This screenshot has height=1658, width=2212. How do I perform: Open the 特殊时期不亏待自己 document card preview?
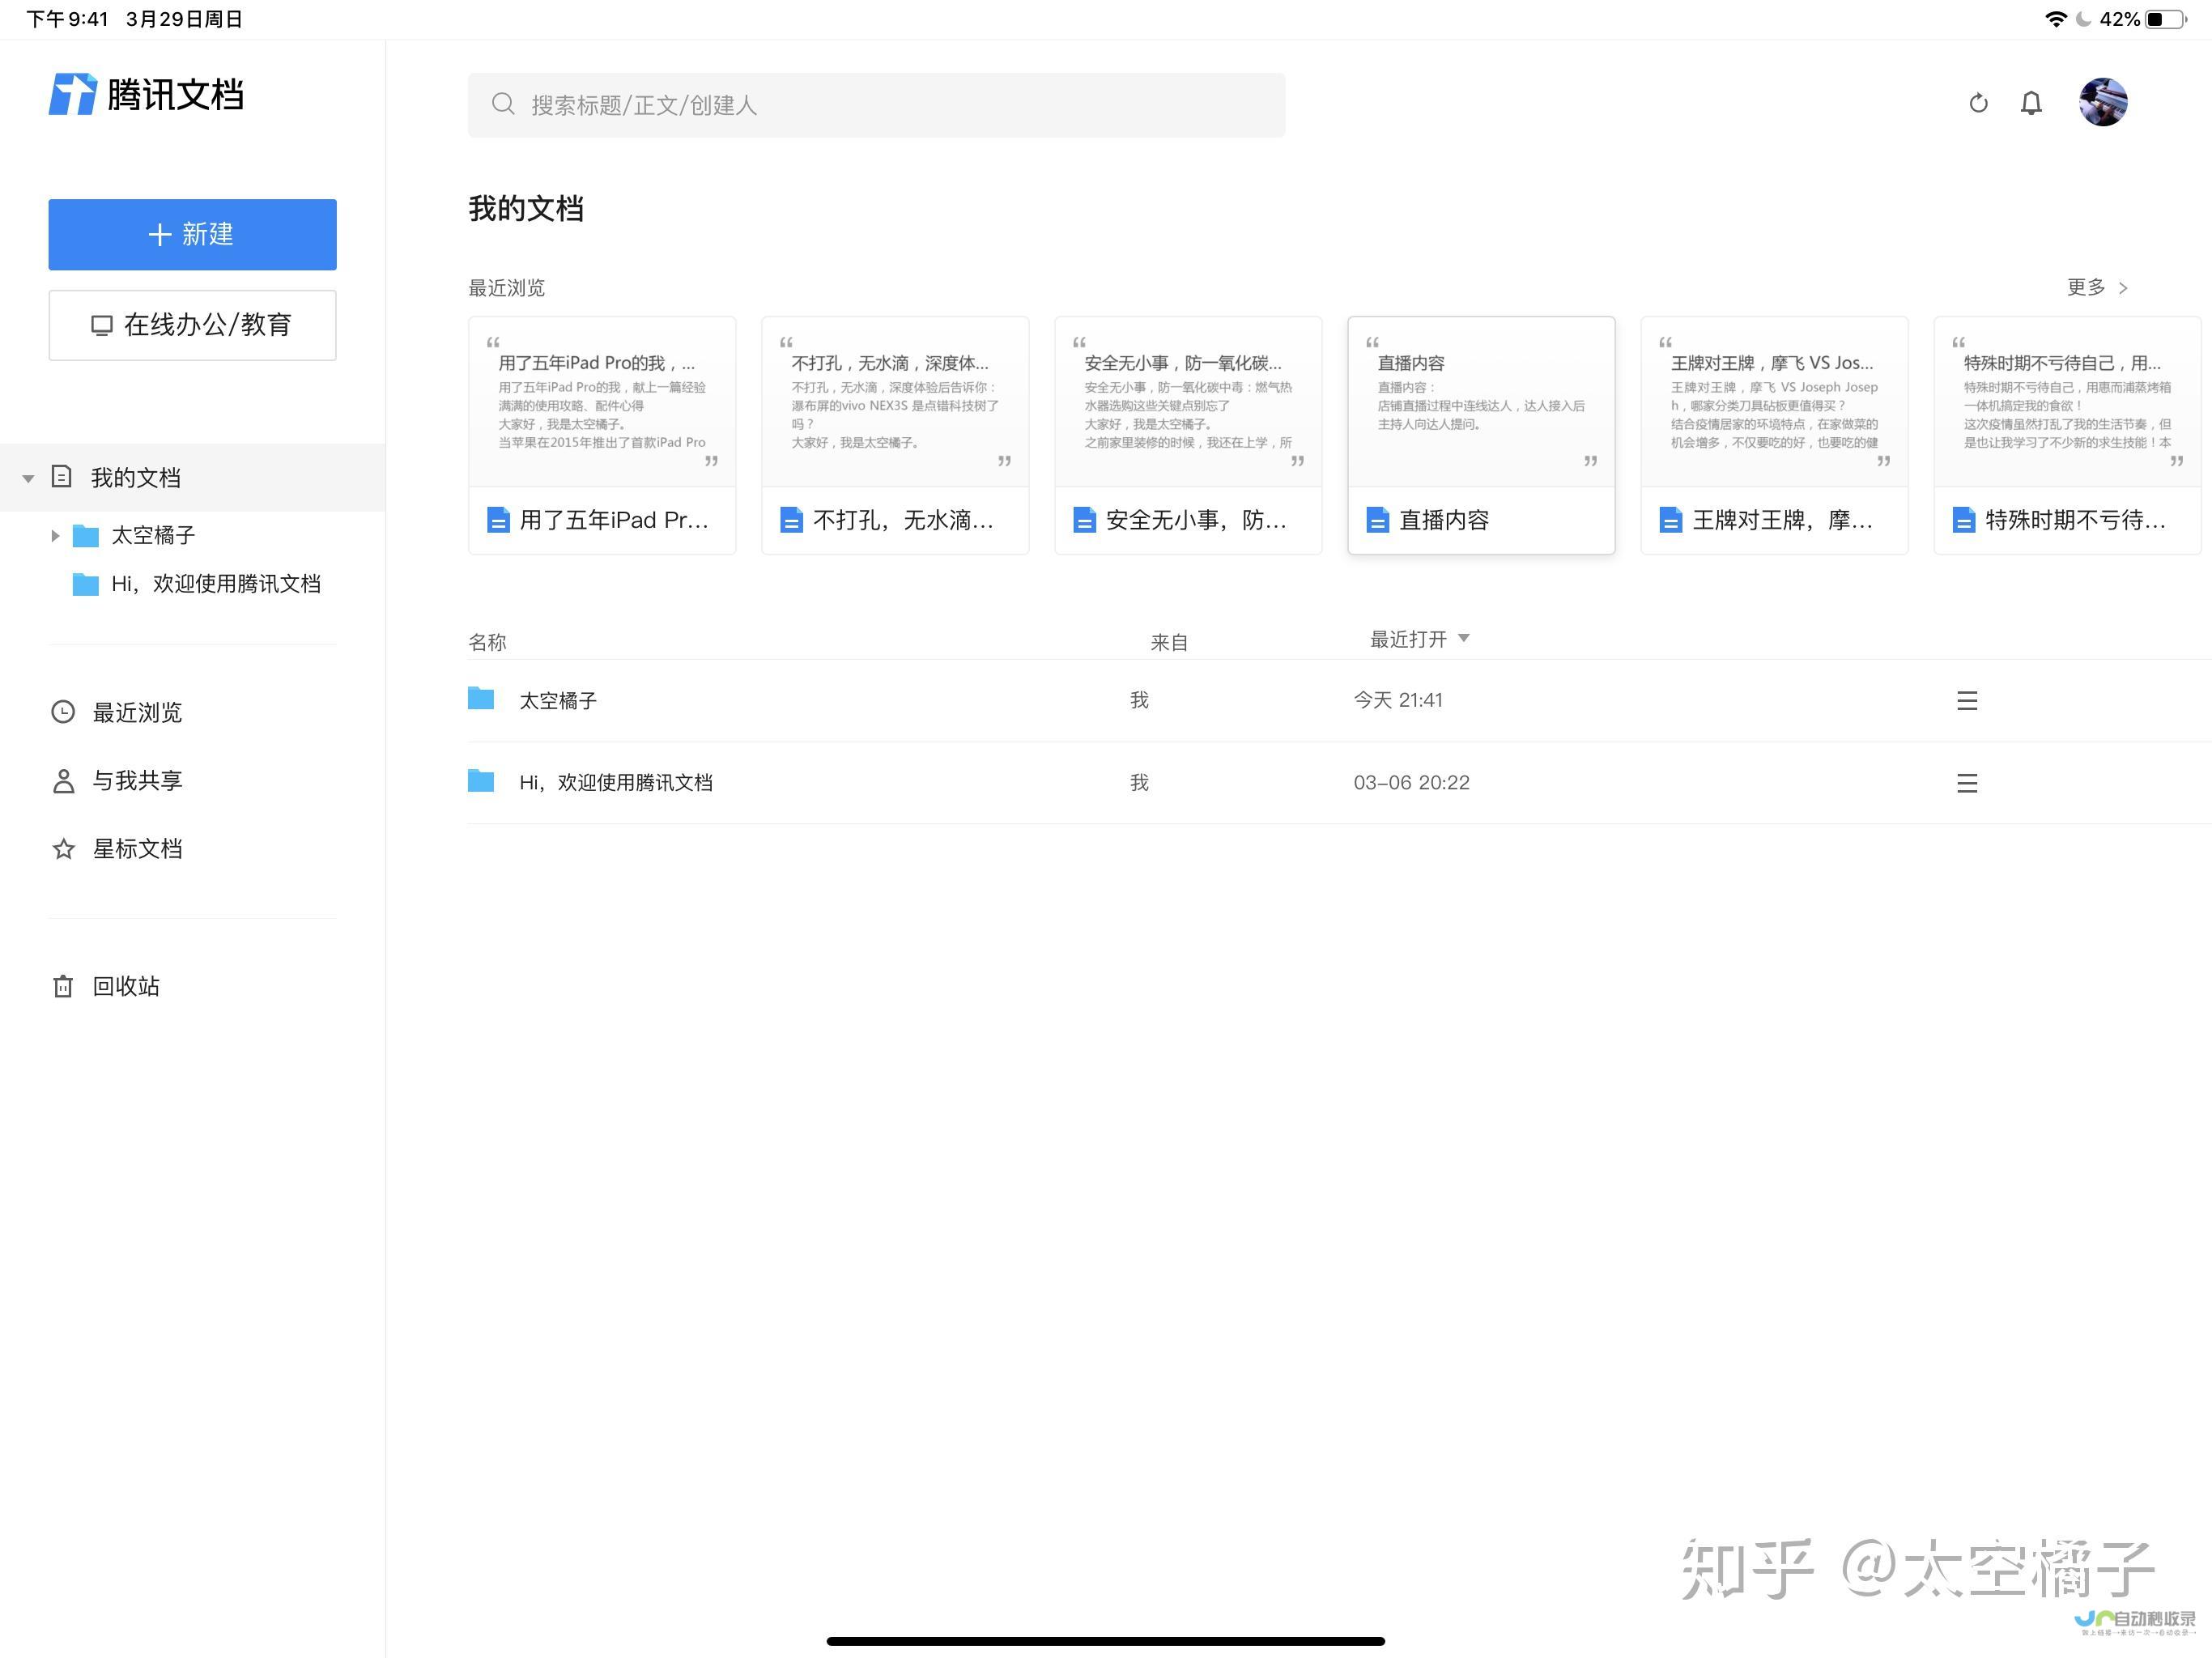click(x=2067, y=402)
